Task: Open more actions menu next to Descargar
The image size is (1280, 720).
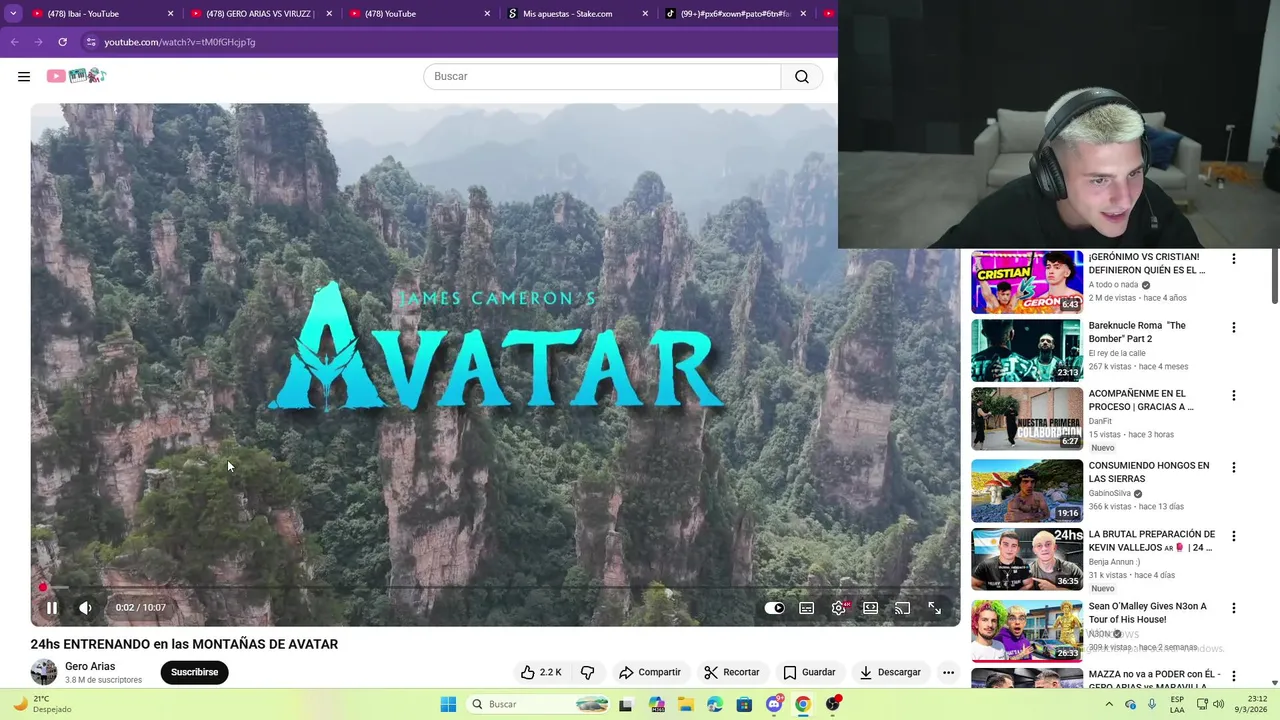Action: click(948, 672)
